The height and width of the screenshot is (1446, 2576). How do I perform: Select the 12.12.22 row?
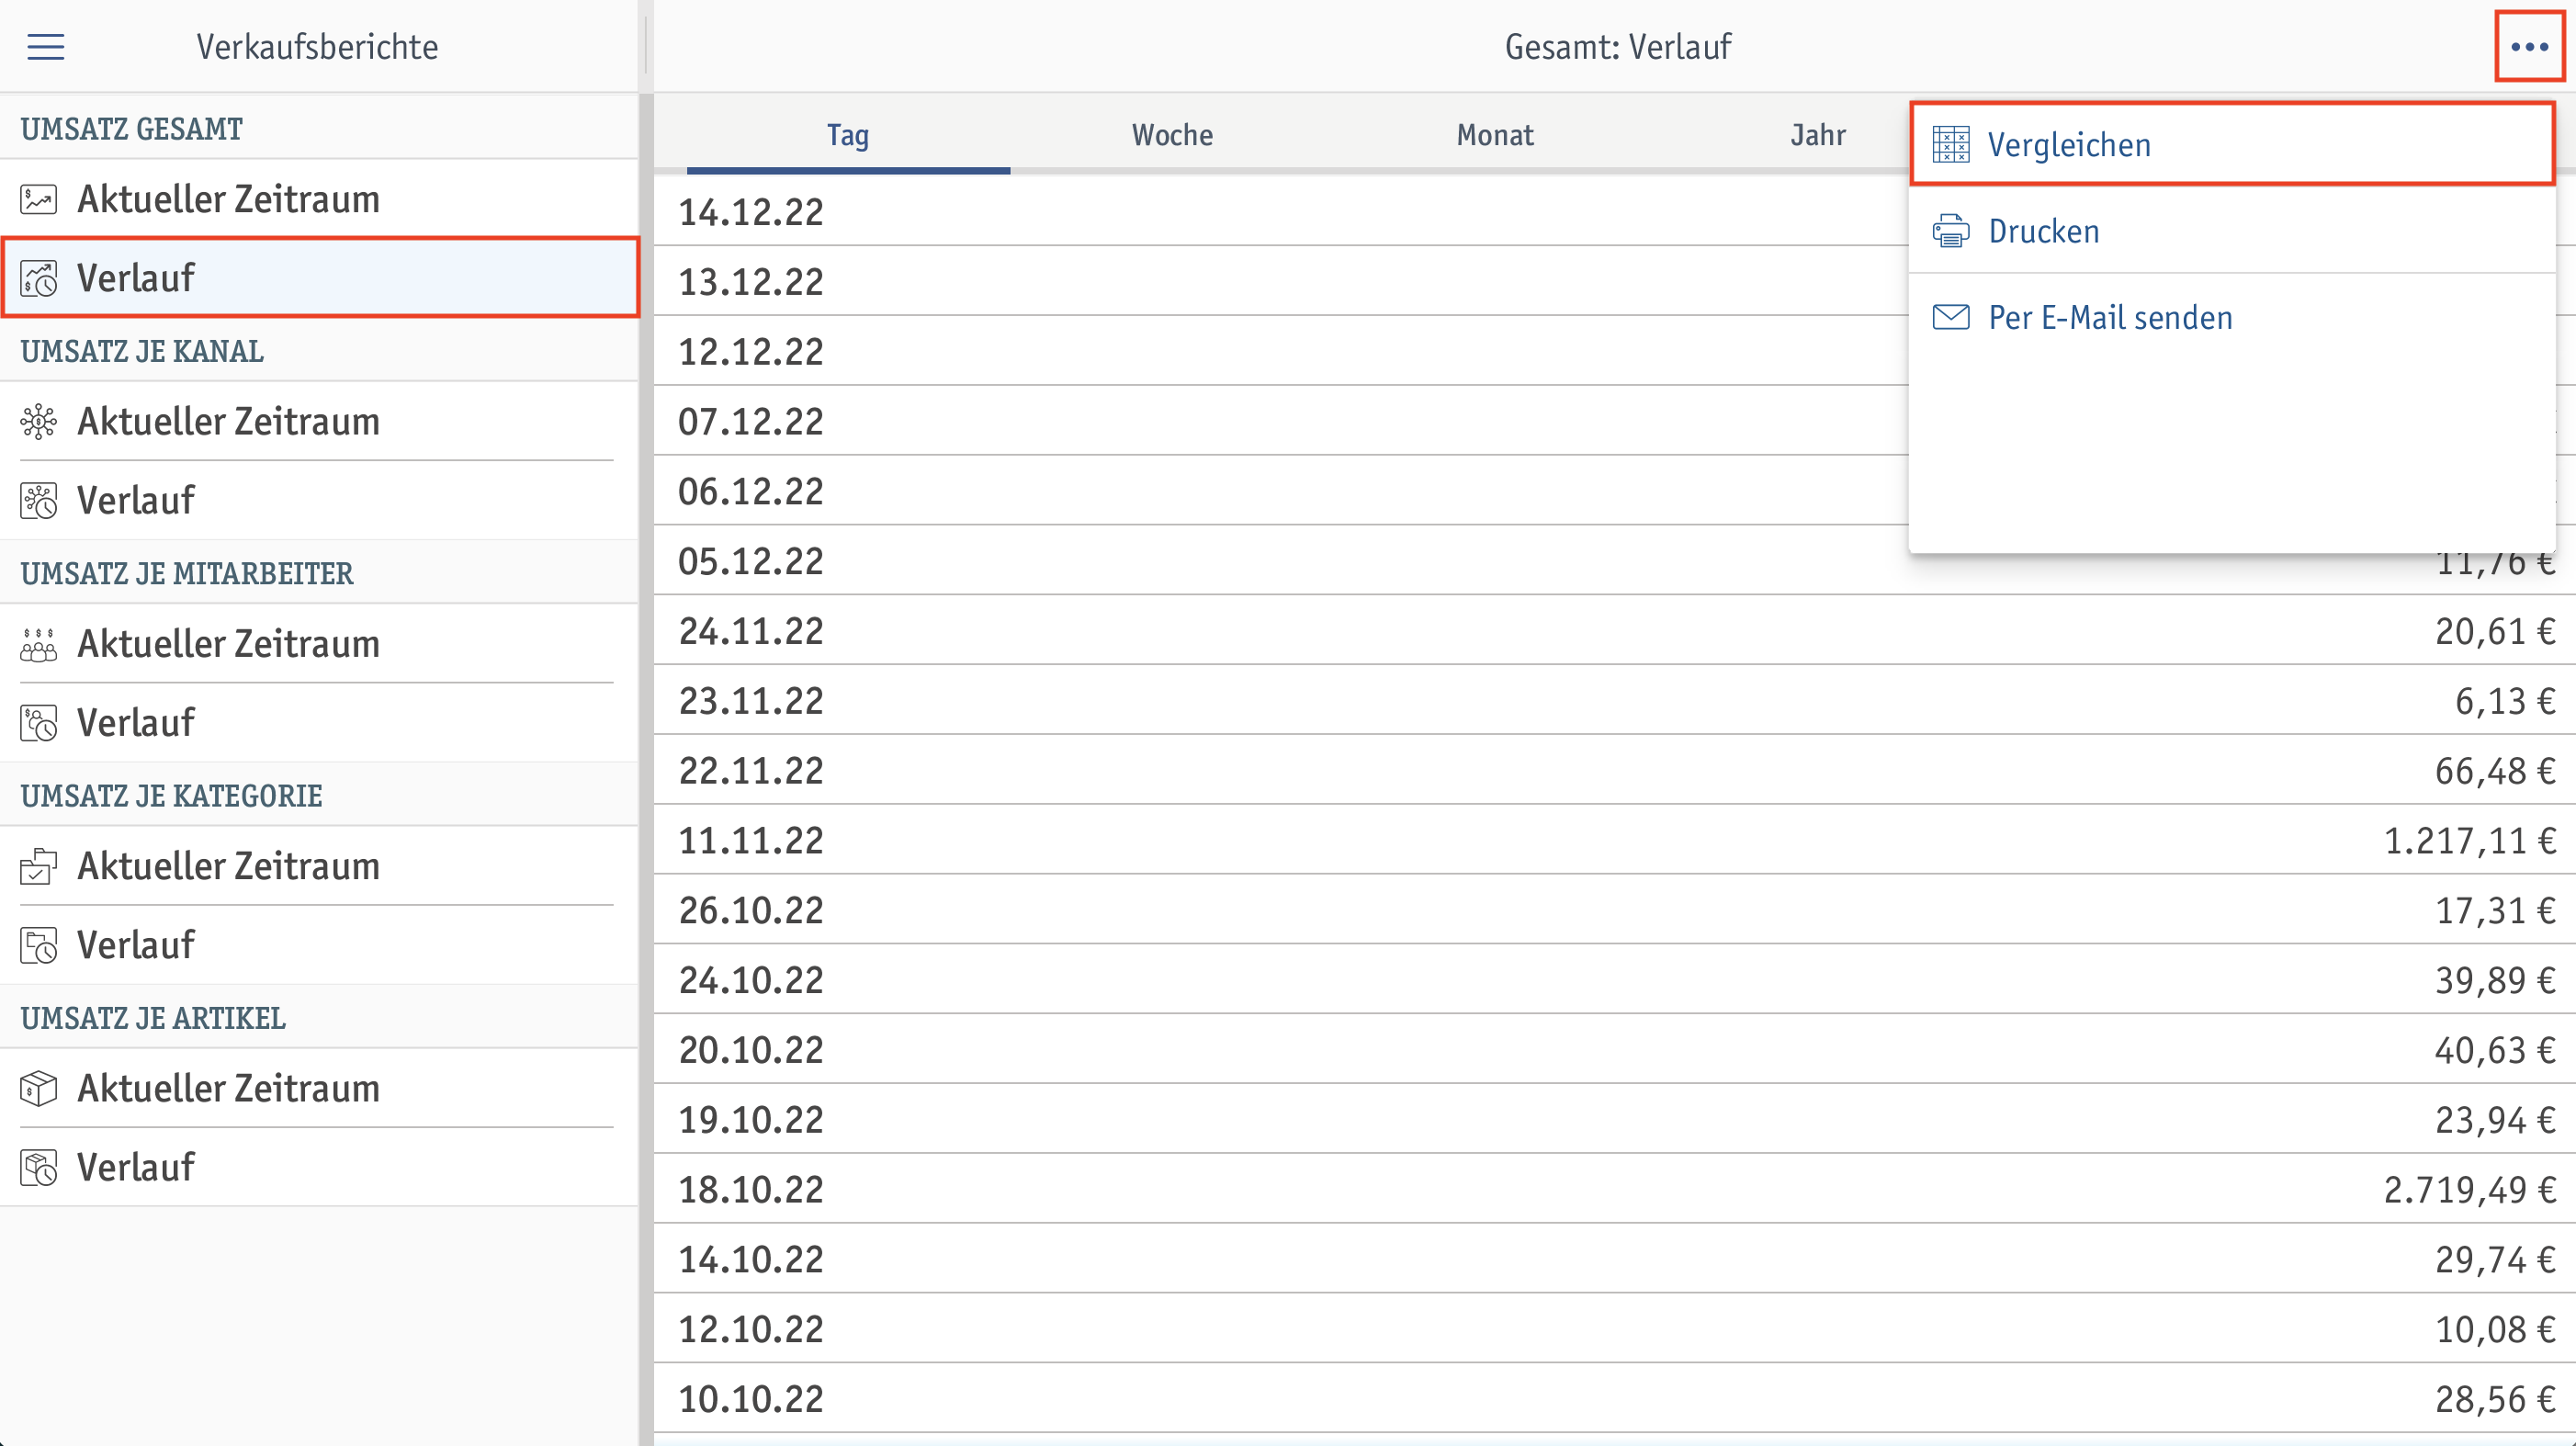1281,352
